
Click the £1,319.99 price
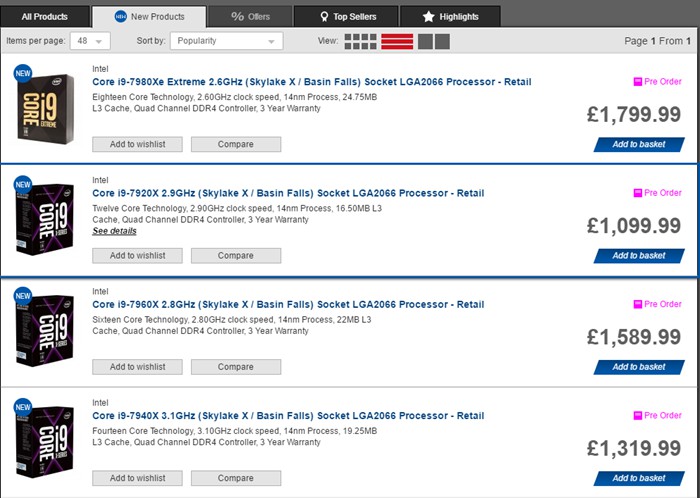[634, 448]
